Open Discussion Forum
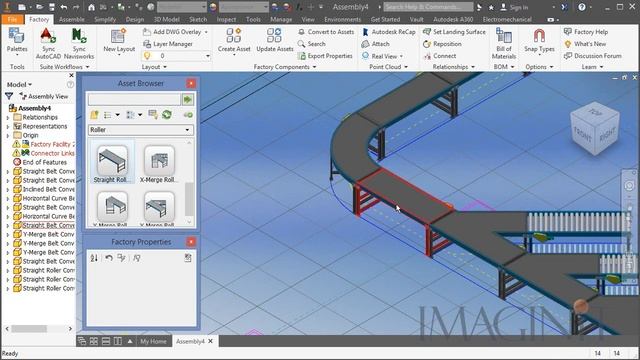The image size is (640, 360). click(593, 56)
